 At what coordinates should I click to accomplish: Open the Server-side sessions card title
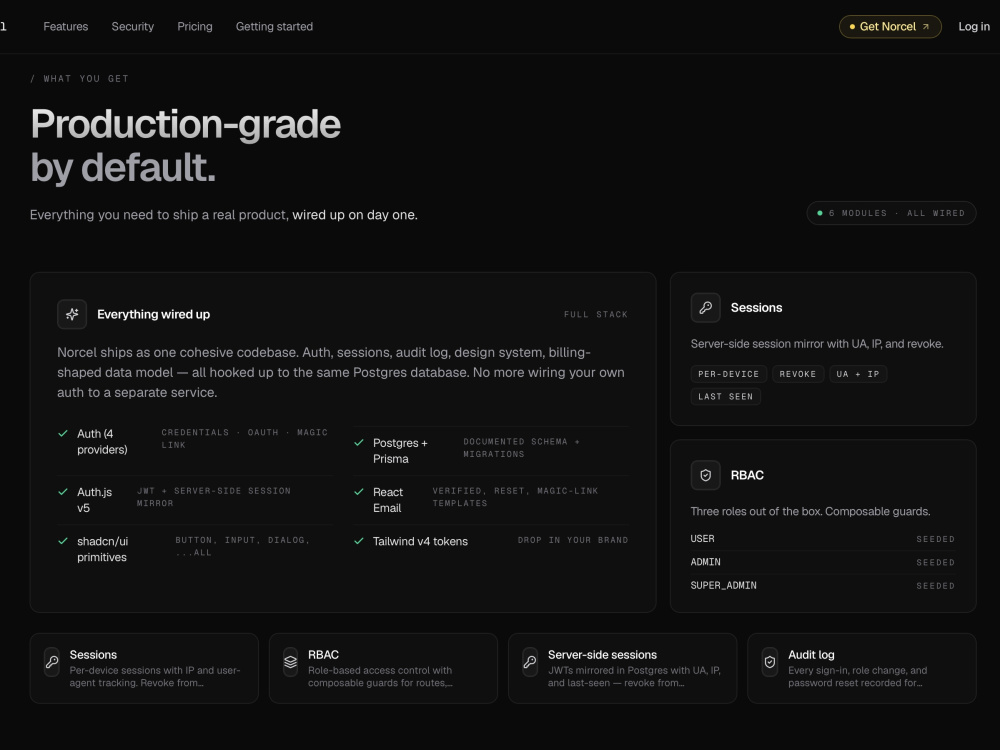602,655
